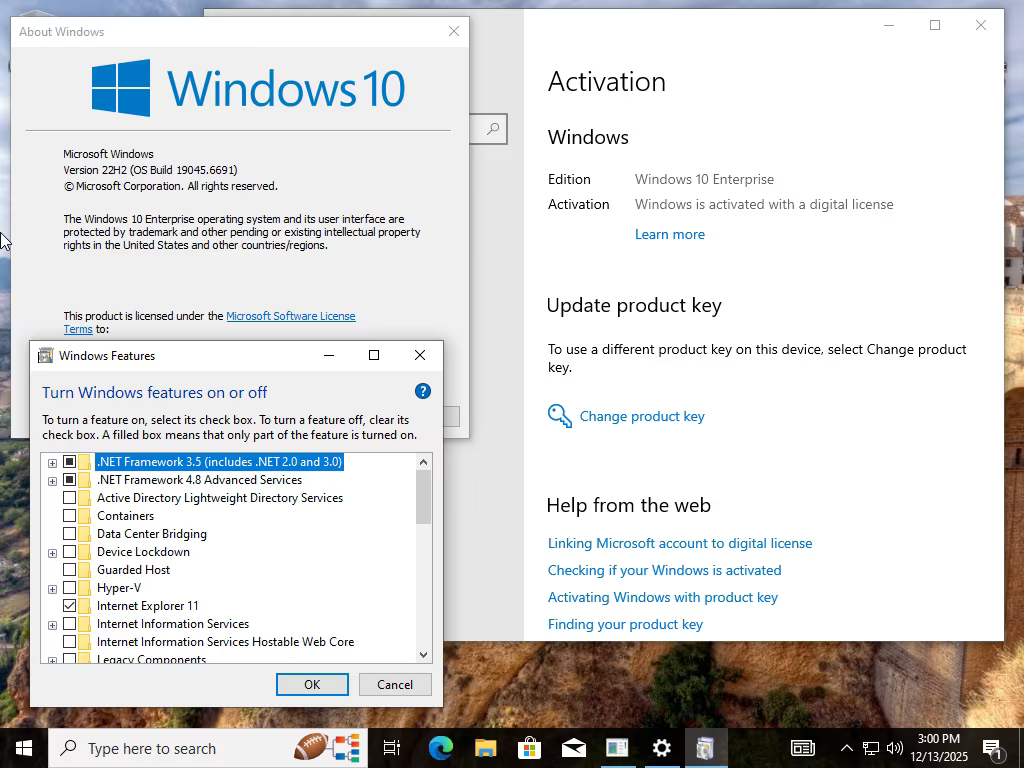Enable Data Center Bridging checkbox
The image size is (1024, 768).
click(69, 534)
